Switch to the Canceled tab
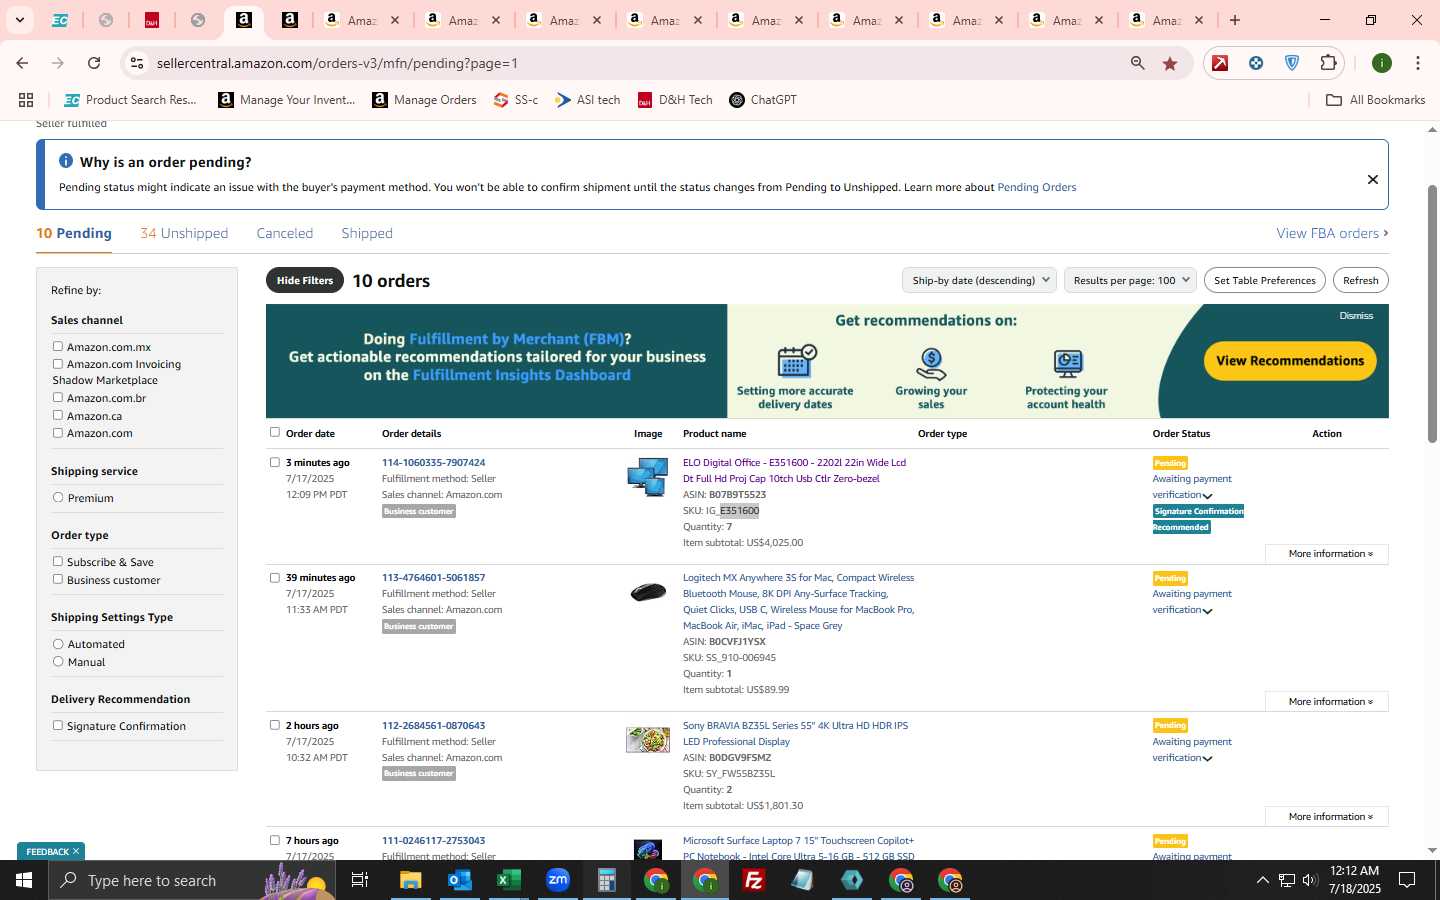 coord(285,233)
